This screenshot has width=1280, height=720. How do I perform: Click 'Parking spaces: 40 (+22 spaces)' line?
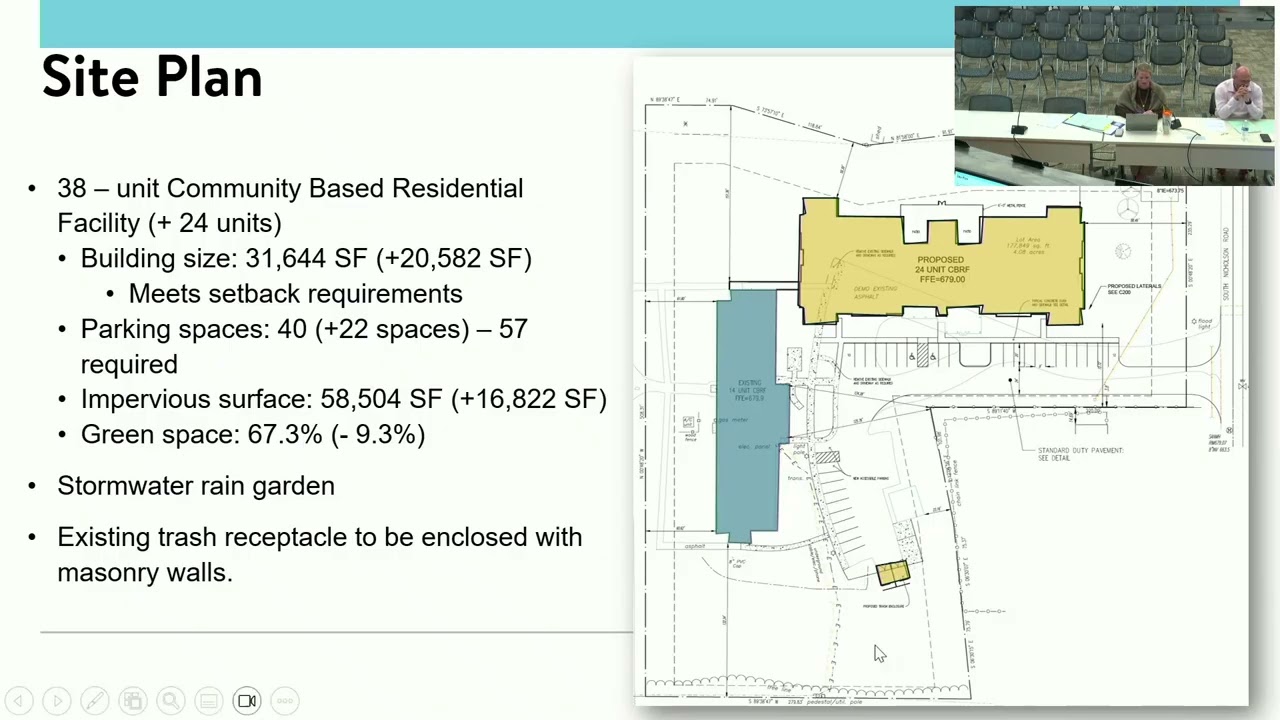304,346
